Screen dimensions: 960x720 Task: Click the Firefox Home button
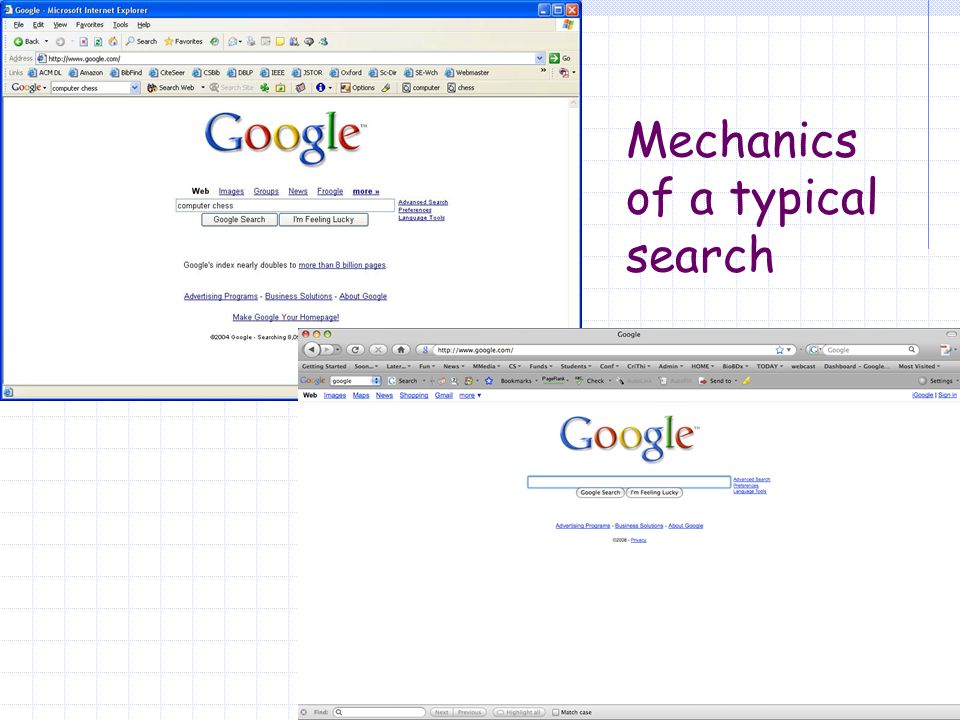click(401, 350)
